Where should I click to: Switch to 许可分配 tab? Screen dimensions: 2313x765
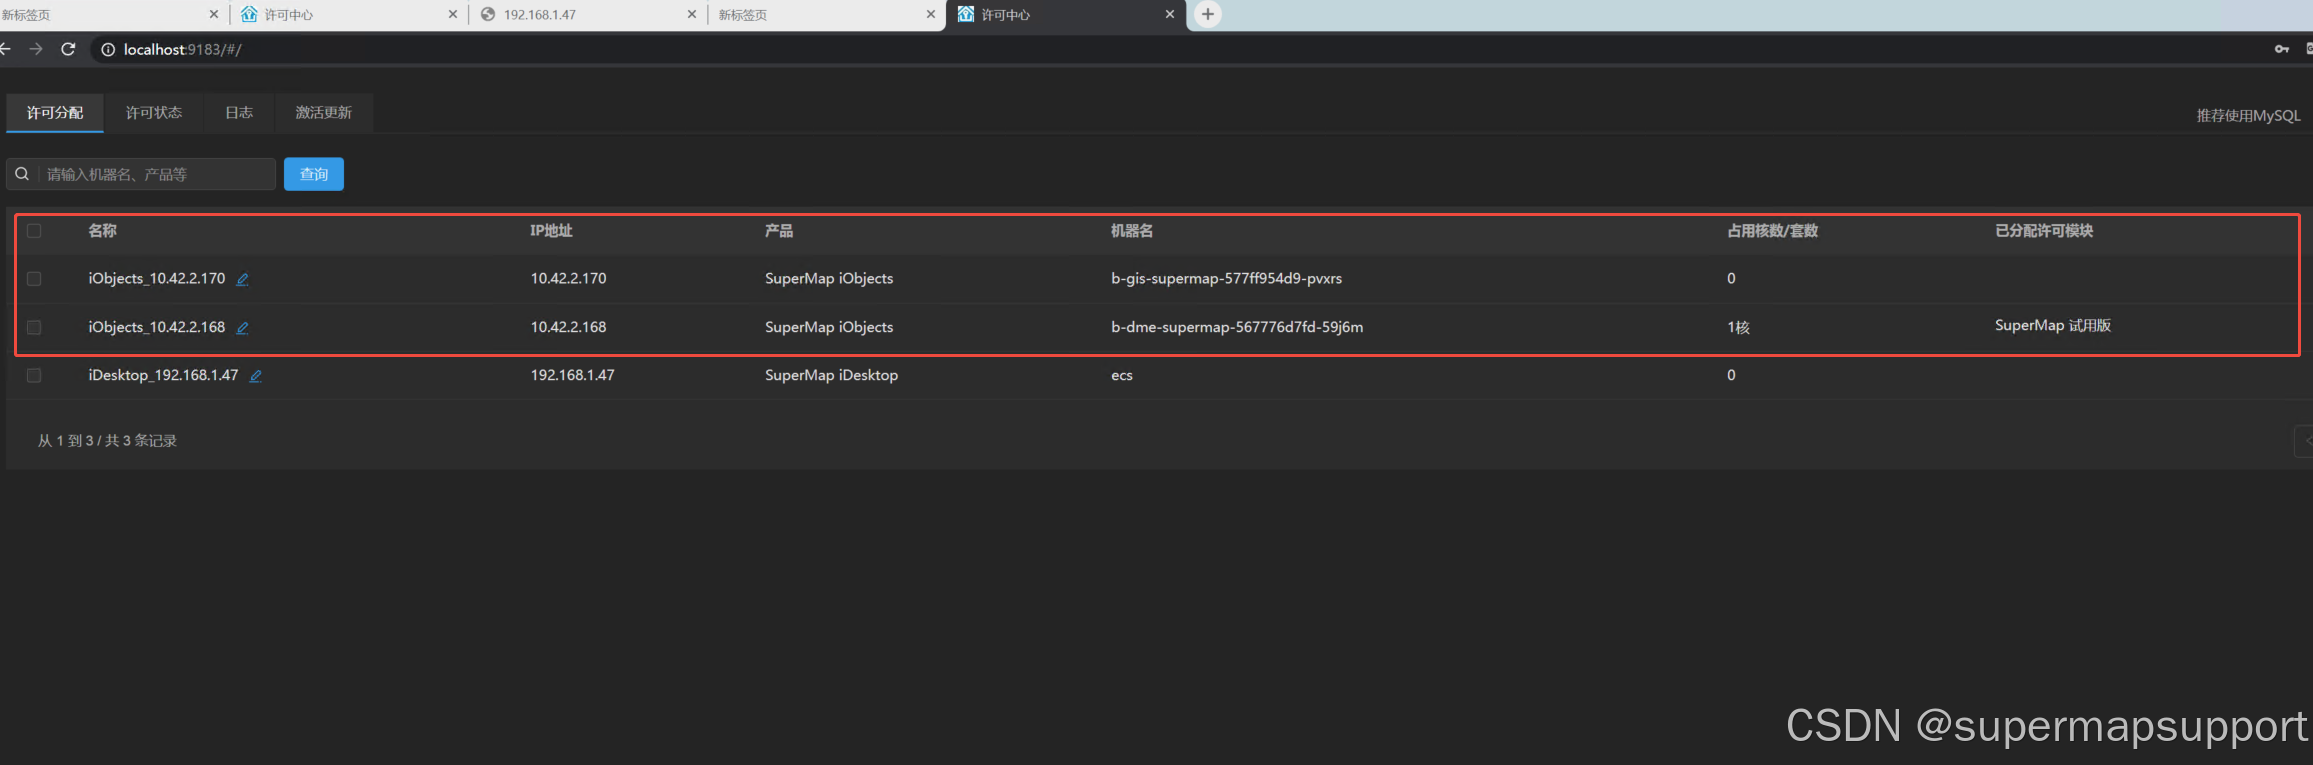point(55,112)
